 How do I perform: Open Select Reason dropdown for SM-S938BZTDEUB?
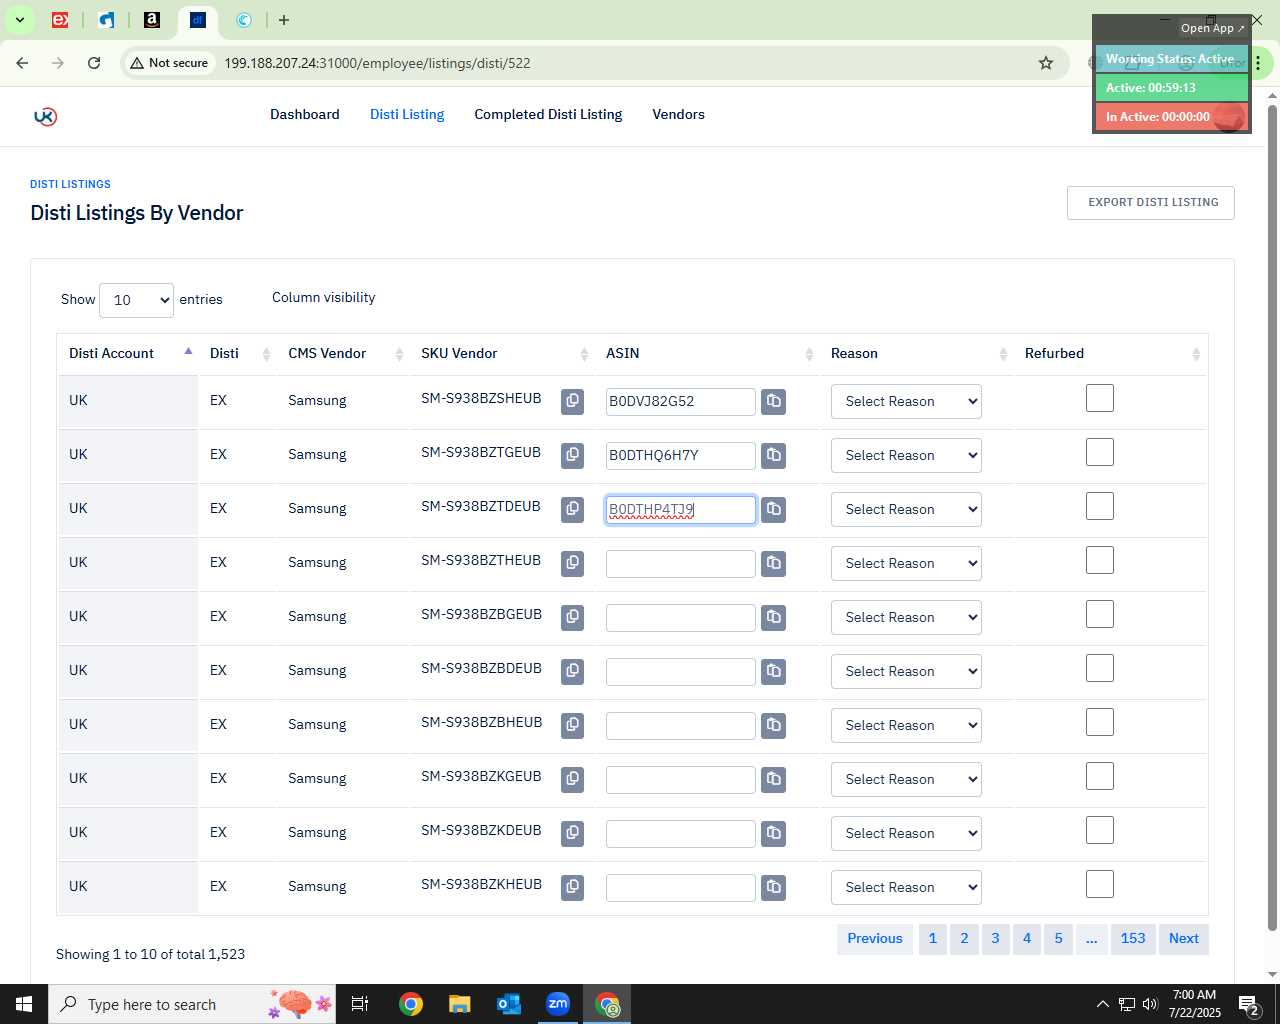[906, 509]
